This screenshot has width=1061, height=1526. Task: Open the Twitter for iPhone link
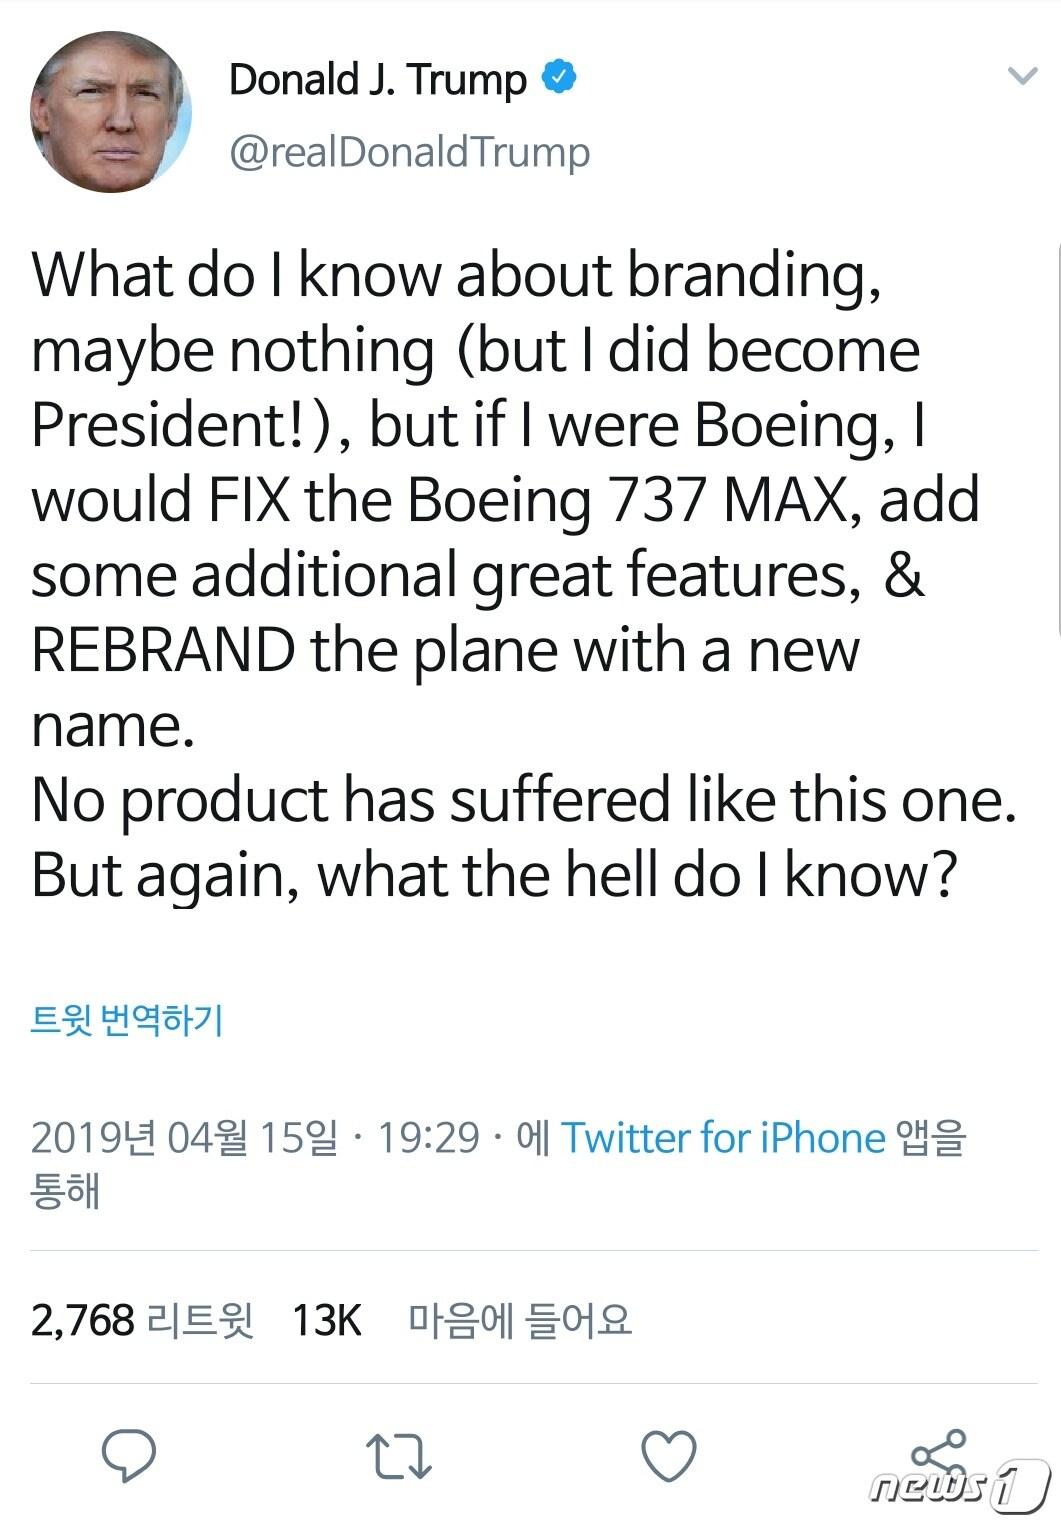723,1138
